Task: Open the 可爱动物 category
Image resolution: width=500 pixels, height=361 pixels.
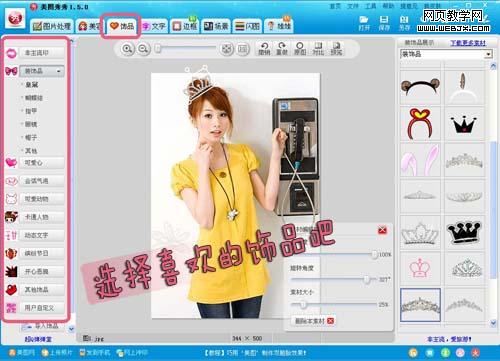Action: click(x=42, y=199)
